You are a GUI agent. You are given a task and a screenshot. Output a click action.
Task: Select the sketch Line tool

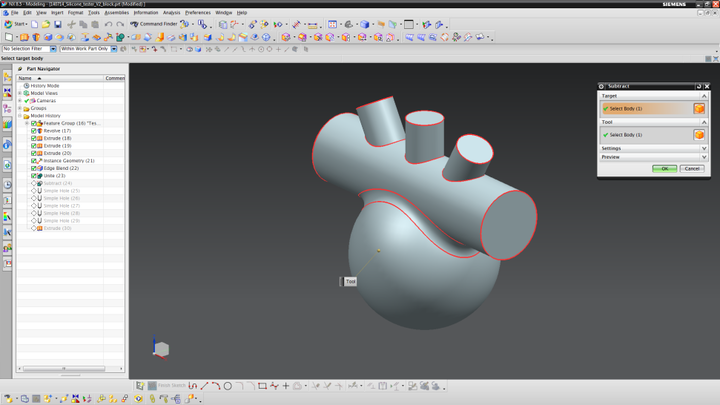coord(204,386)
